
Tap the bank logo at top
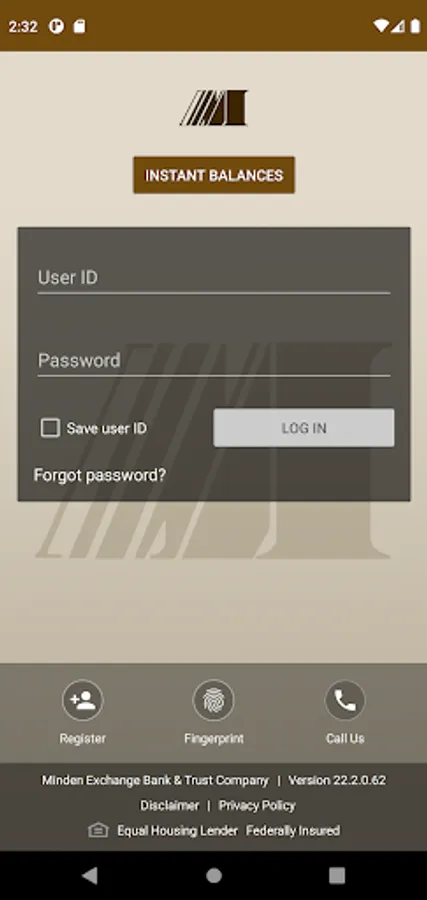pos(214,107)
